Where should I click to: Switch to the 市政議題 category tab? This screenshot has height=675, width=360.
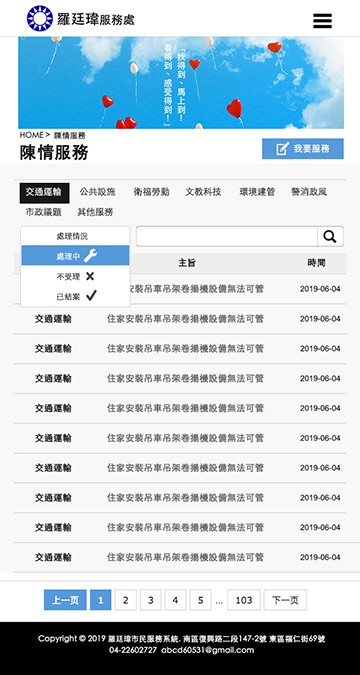point(43,212)
